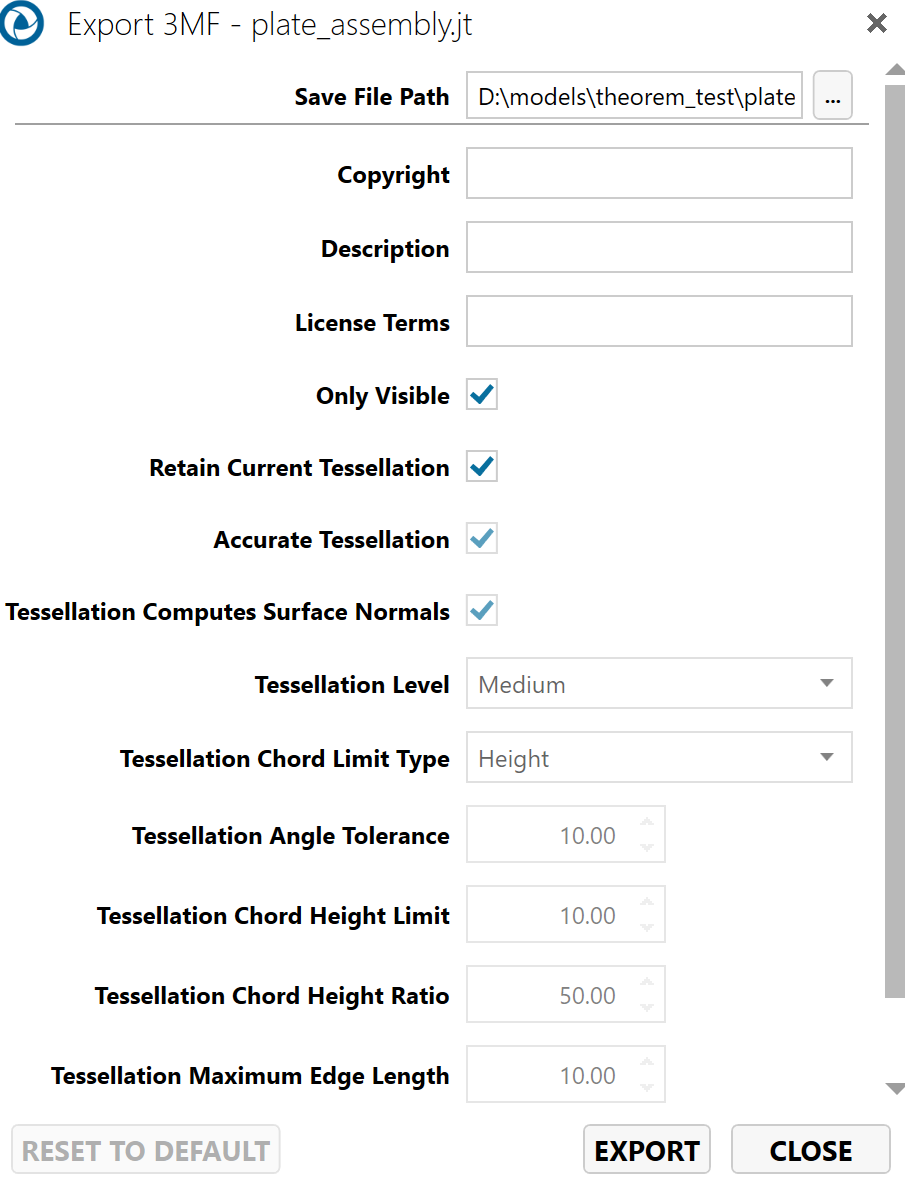The height and width of the screenshot is (1186, 905).
Task: Click the Copyright text field
Action: point(659,174)
